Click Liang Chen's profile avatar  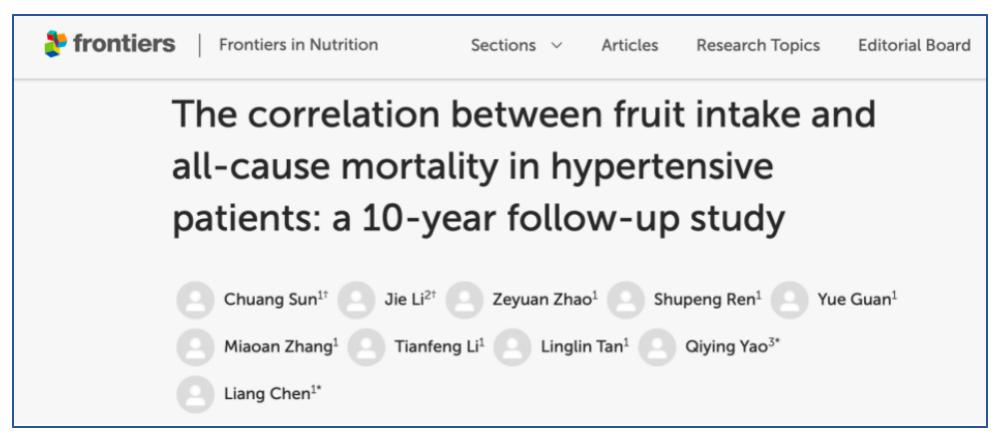tap(196, 394)
